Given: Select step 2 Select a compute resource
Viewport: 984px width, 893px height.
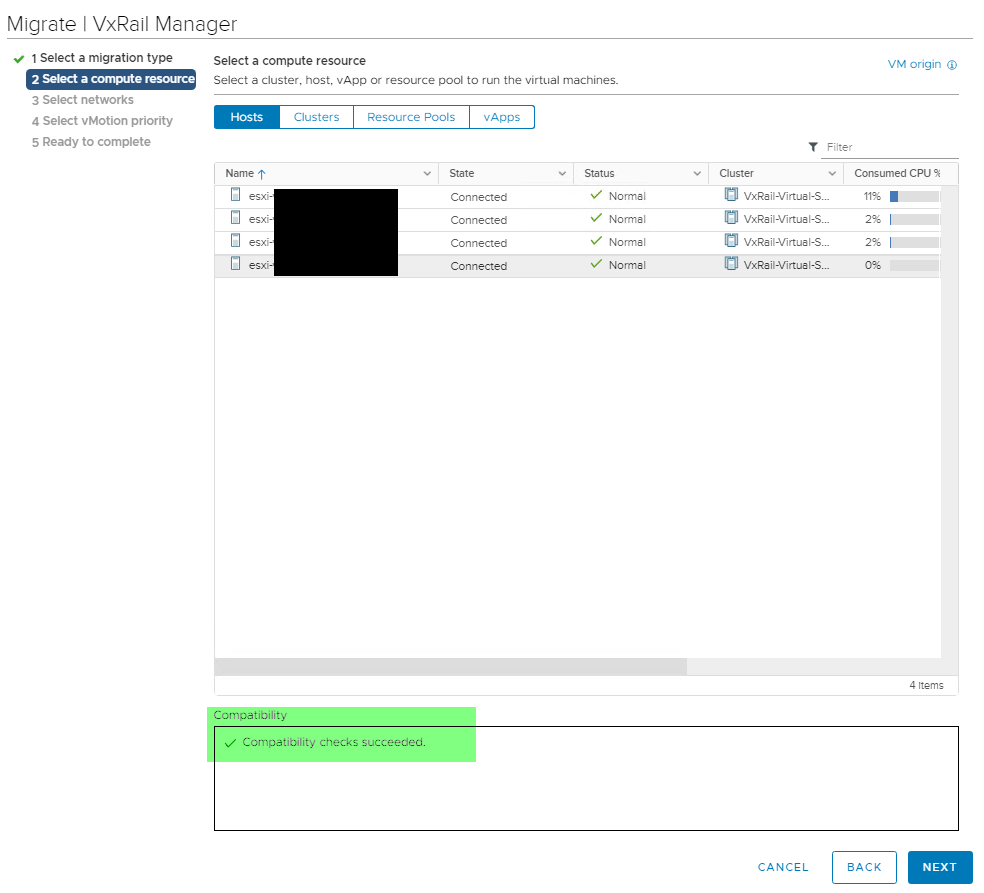Looking at the screenshot, I should click(111, 79).
